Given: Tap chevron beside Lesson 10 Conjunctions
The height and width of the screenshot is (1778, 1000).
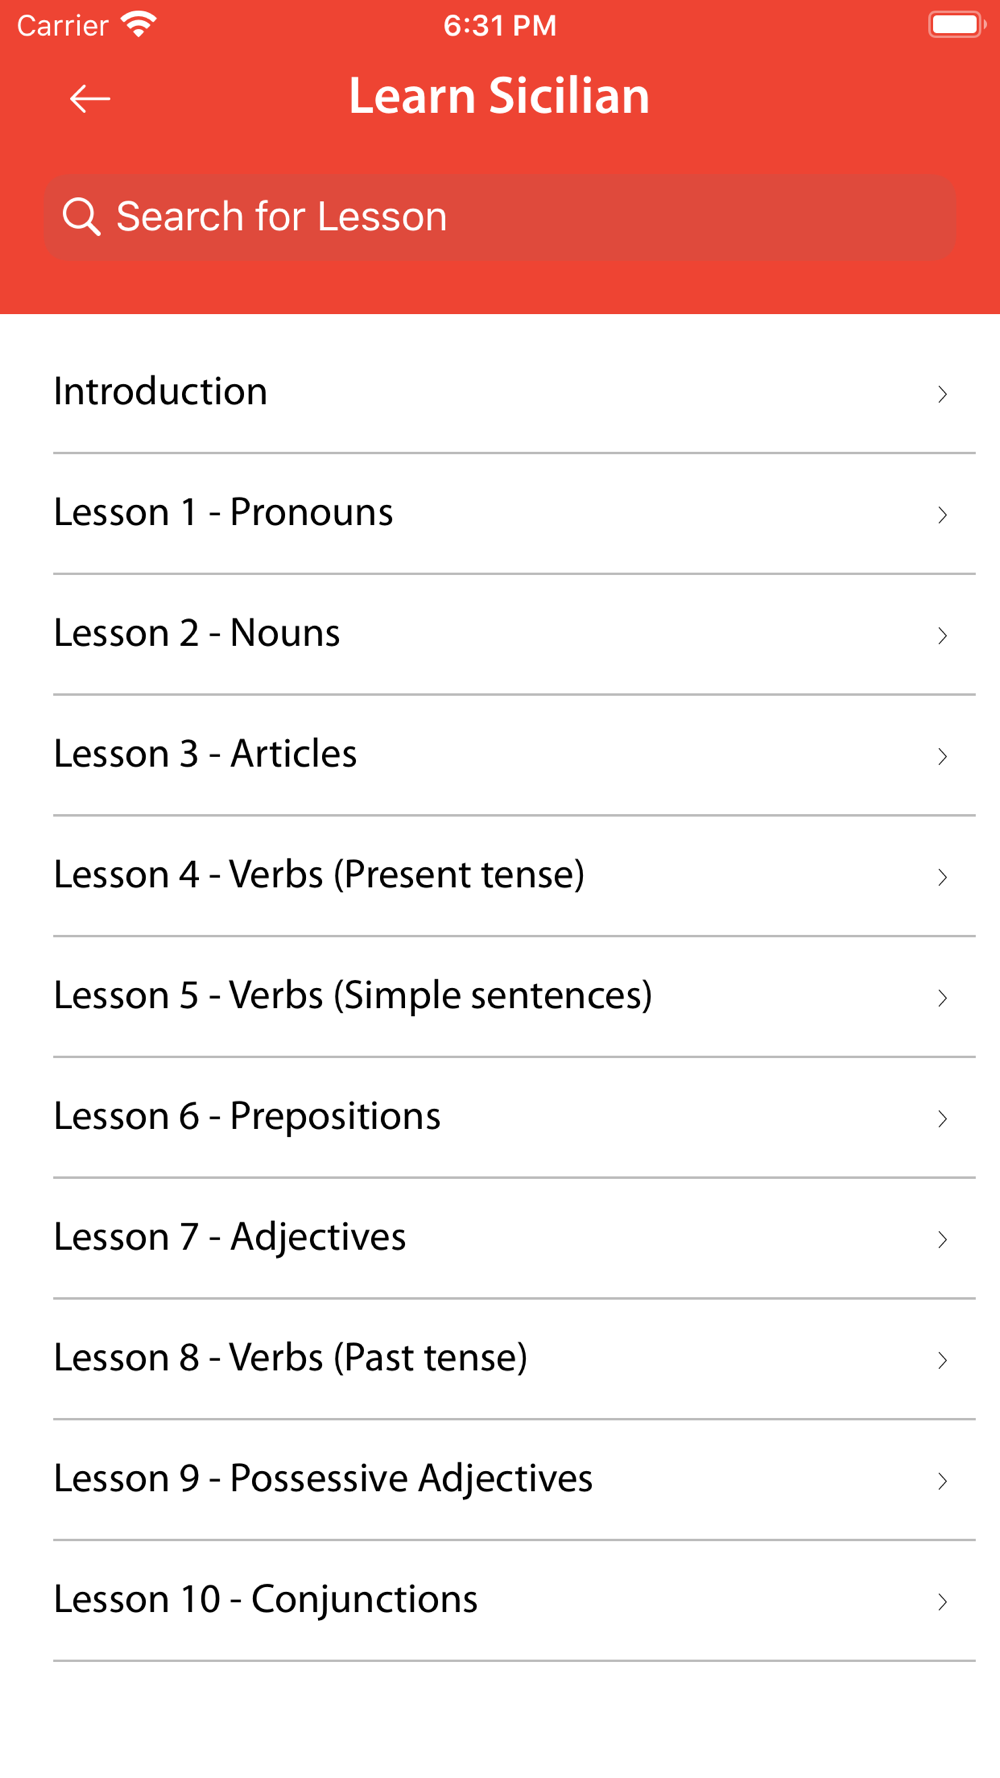Looking at the screenshot, I should pyautogui.click(x=942, y=1602).
